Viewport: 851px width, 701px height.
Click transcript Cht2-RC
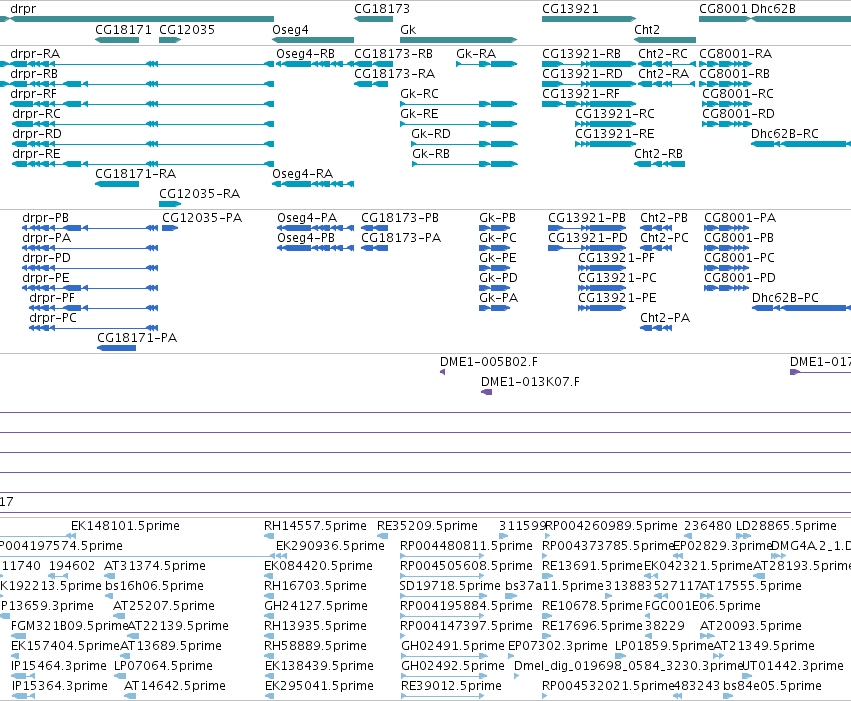click(x=663, y=54)
